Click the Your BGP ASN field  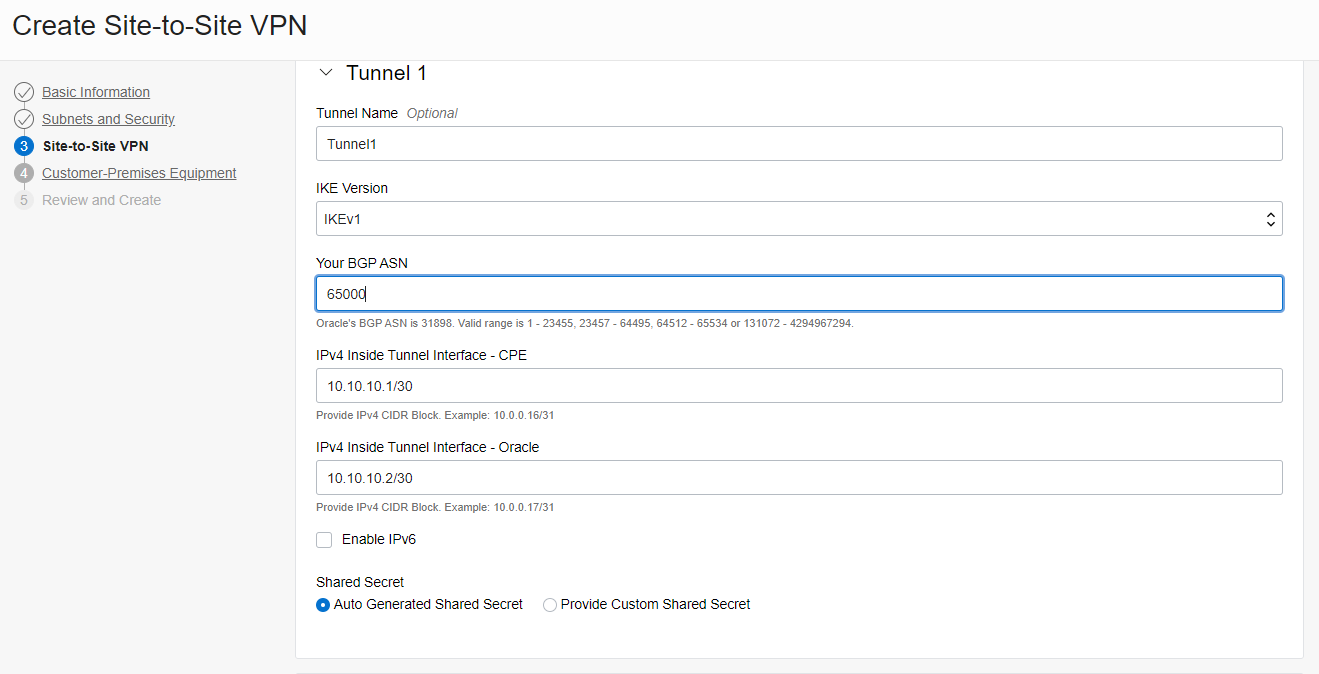tap(798, 294)
